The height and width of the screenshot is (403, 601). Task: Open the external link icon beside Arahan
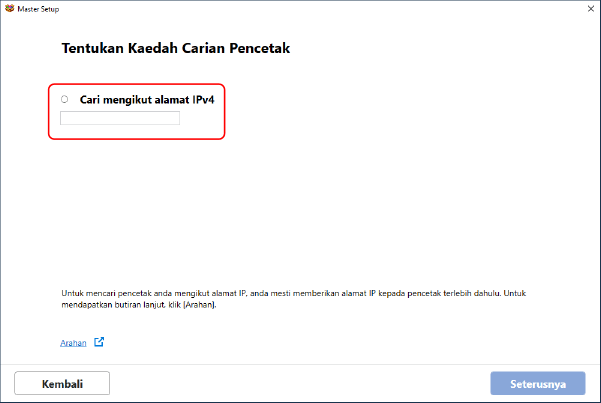click(99, 342)
